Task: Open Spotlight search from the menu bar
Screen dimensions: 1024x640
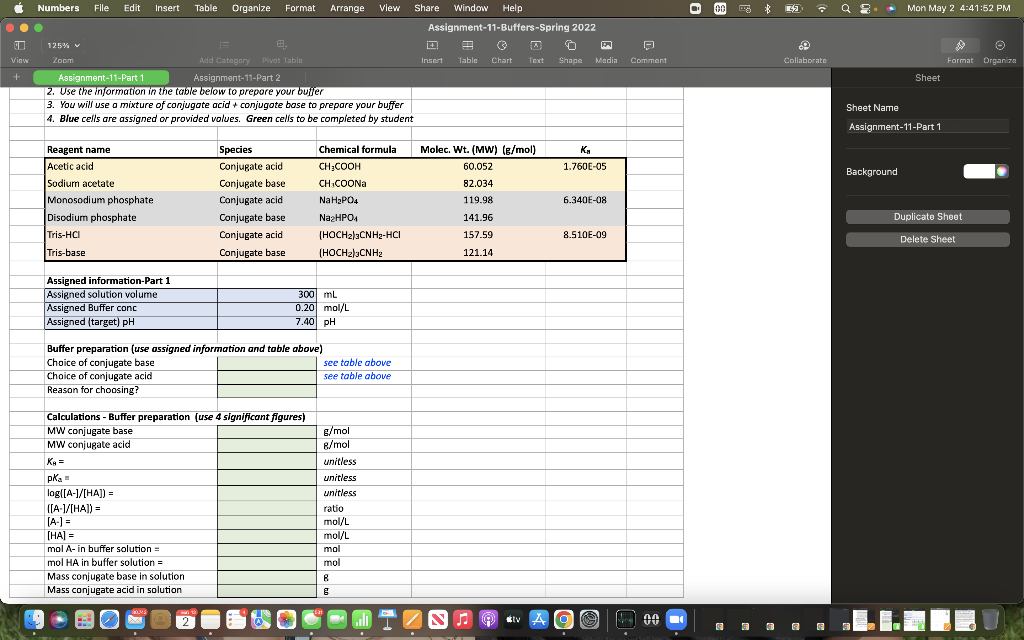Action: [843, 8]
